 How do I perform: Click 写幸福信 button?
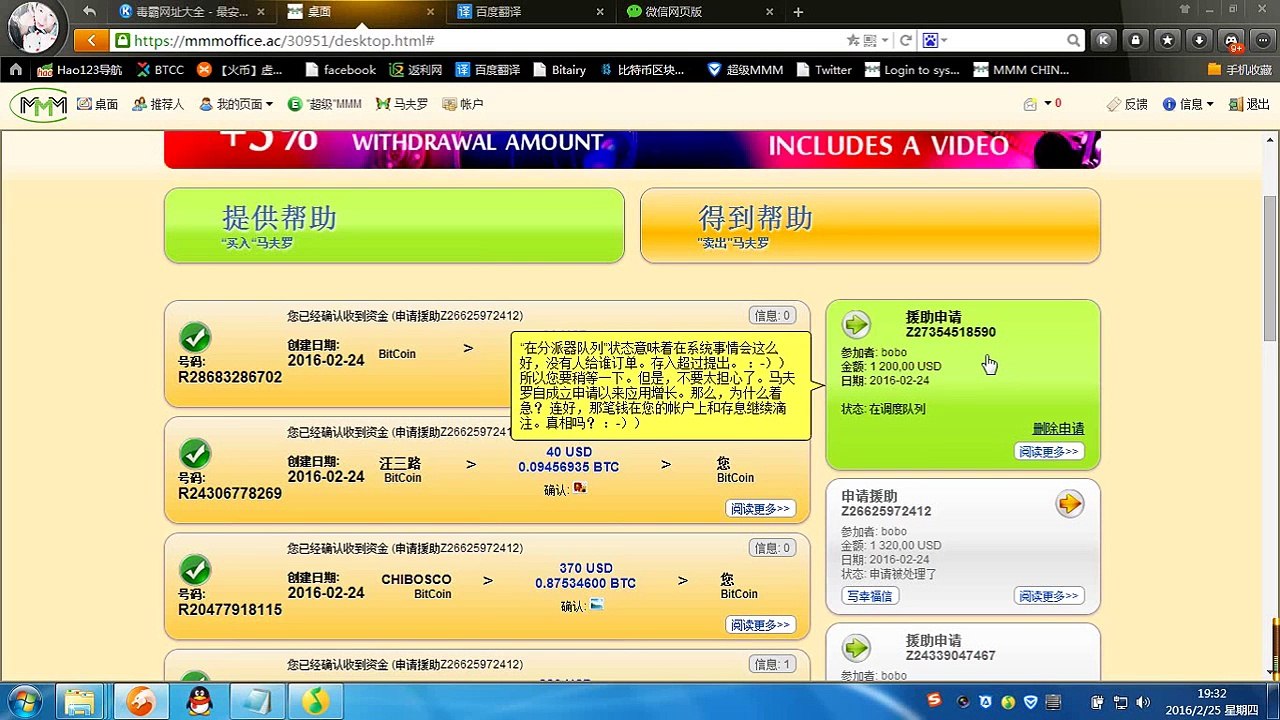tap(869, 595)
